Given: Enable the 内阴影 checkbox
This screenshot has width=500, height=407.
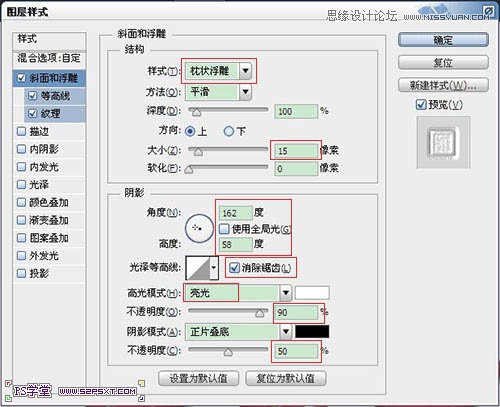Looking at the screenshot, I should pyautogui.click(x=21, y=149).
